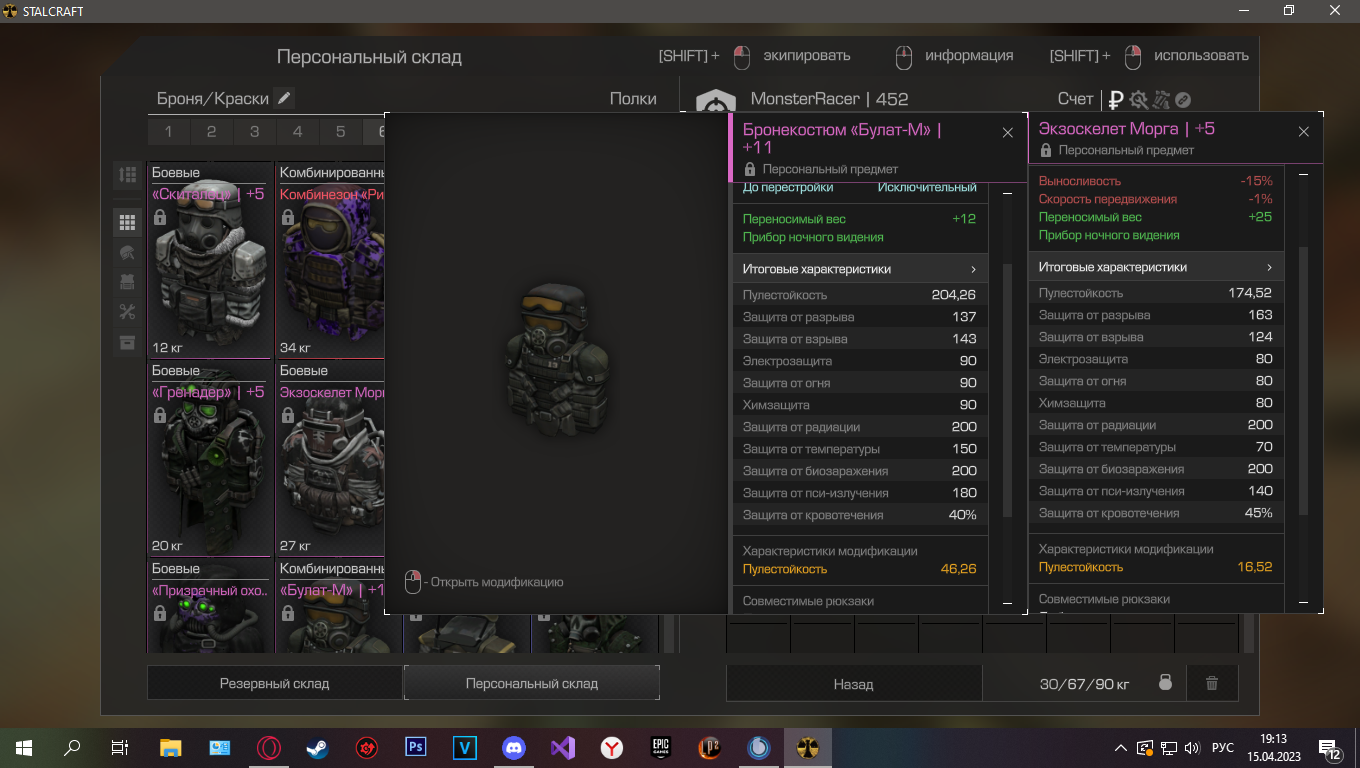Open Visual Studio from the taskbar

tap(562, 747)
